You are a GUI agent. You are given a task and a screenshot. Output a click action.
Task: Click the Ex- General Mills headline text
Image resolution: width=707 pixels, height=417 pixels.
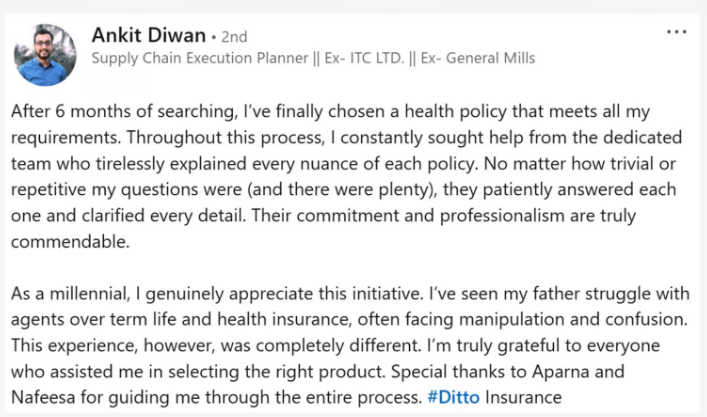(478, 58)
